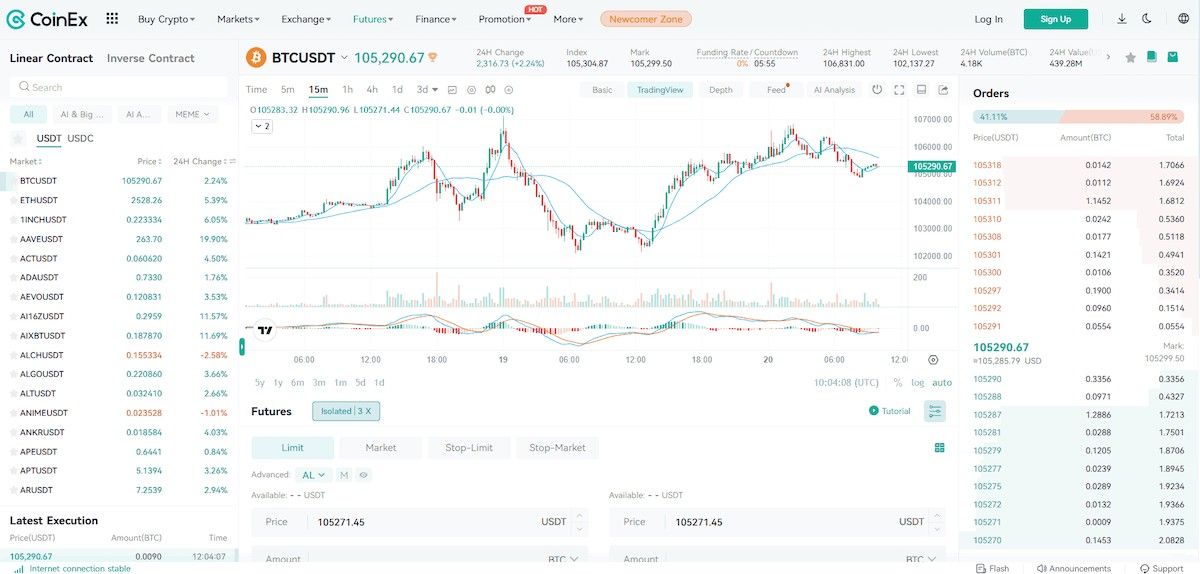
Task: Select ETHUSDT in the market list
Action: 119,200
